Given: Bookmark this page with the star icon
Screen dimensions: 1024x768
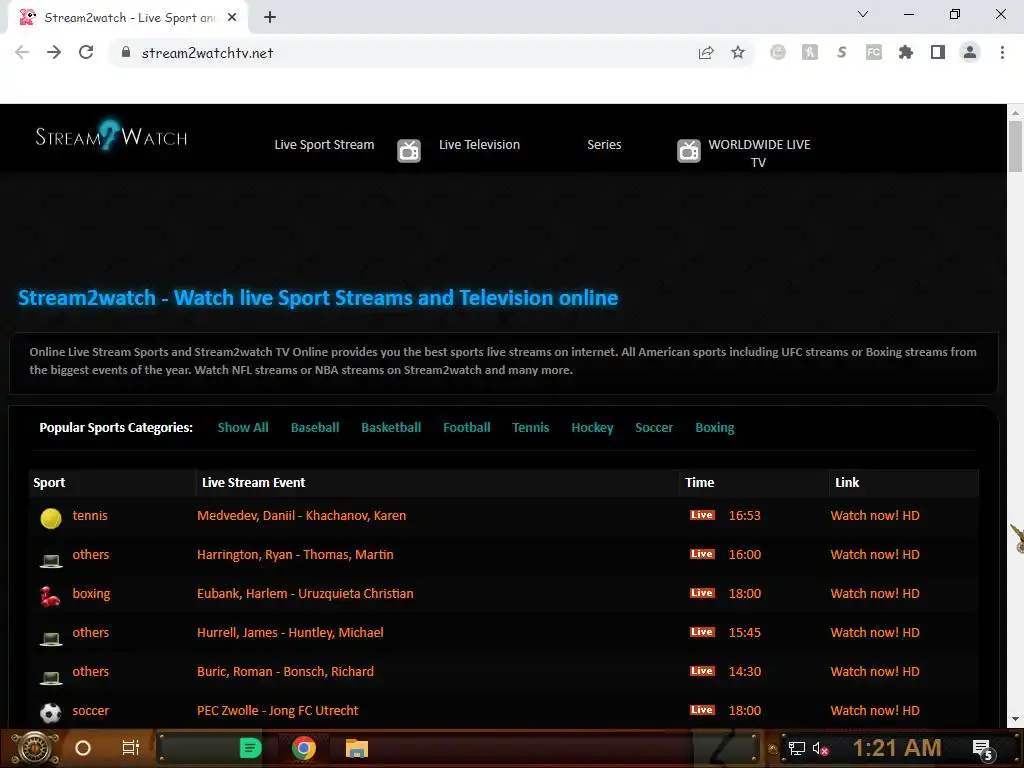Looking at the screenshot, I should click(x=738, y=52).
